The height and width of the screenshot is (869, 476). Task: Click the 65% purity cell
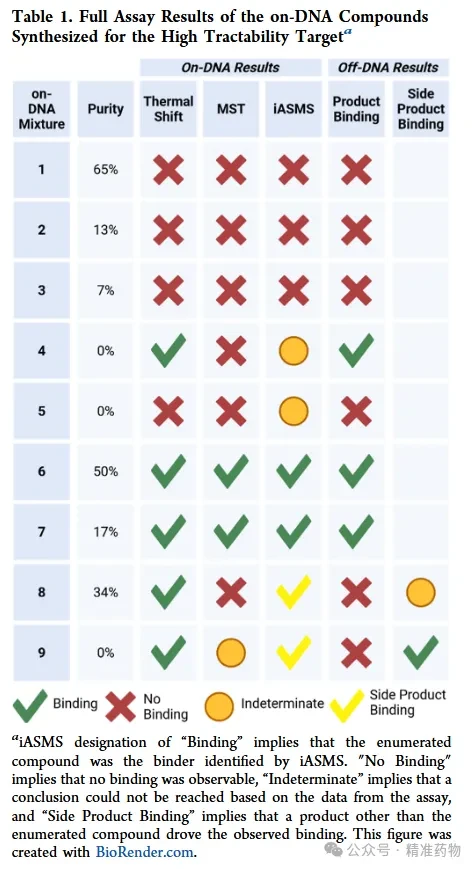[105, 170]
